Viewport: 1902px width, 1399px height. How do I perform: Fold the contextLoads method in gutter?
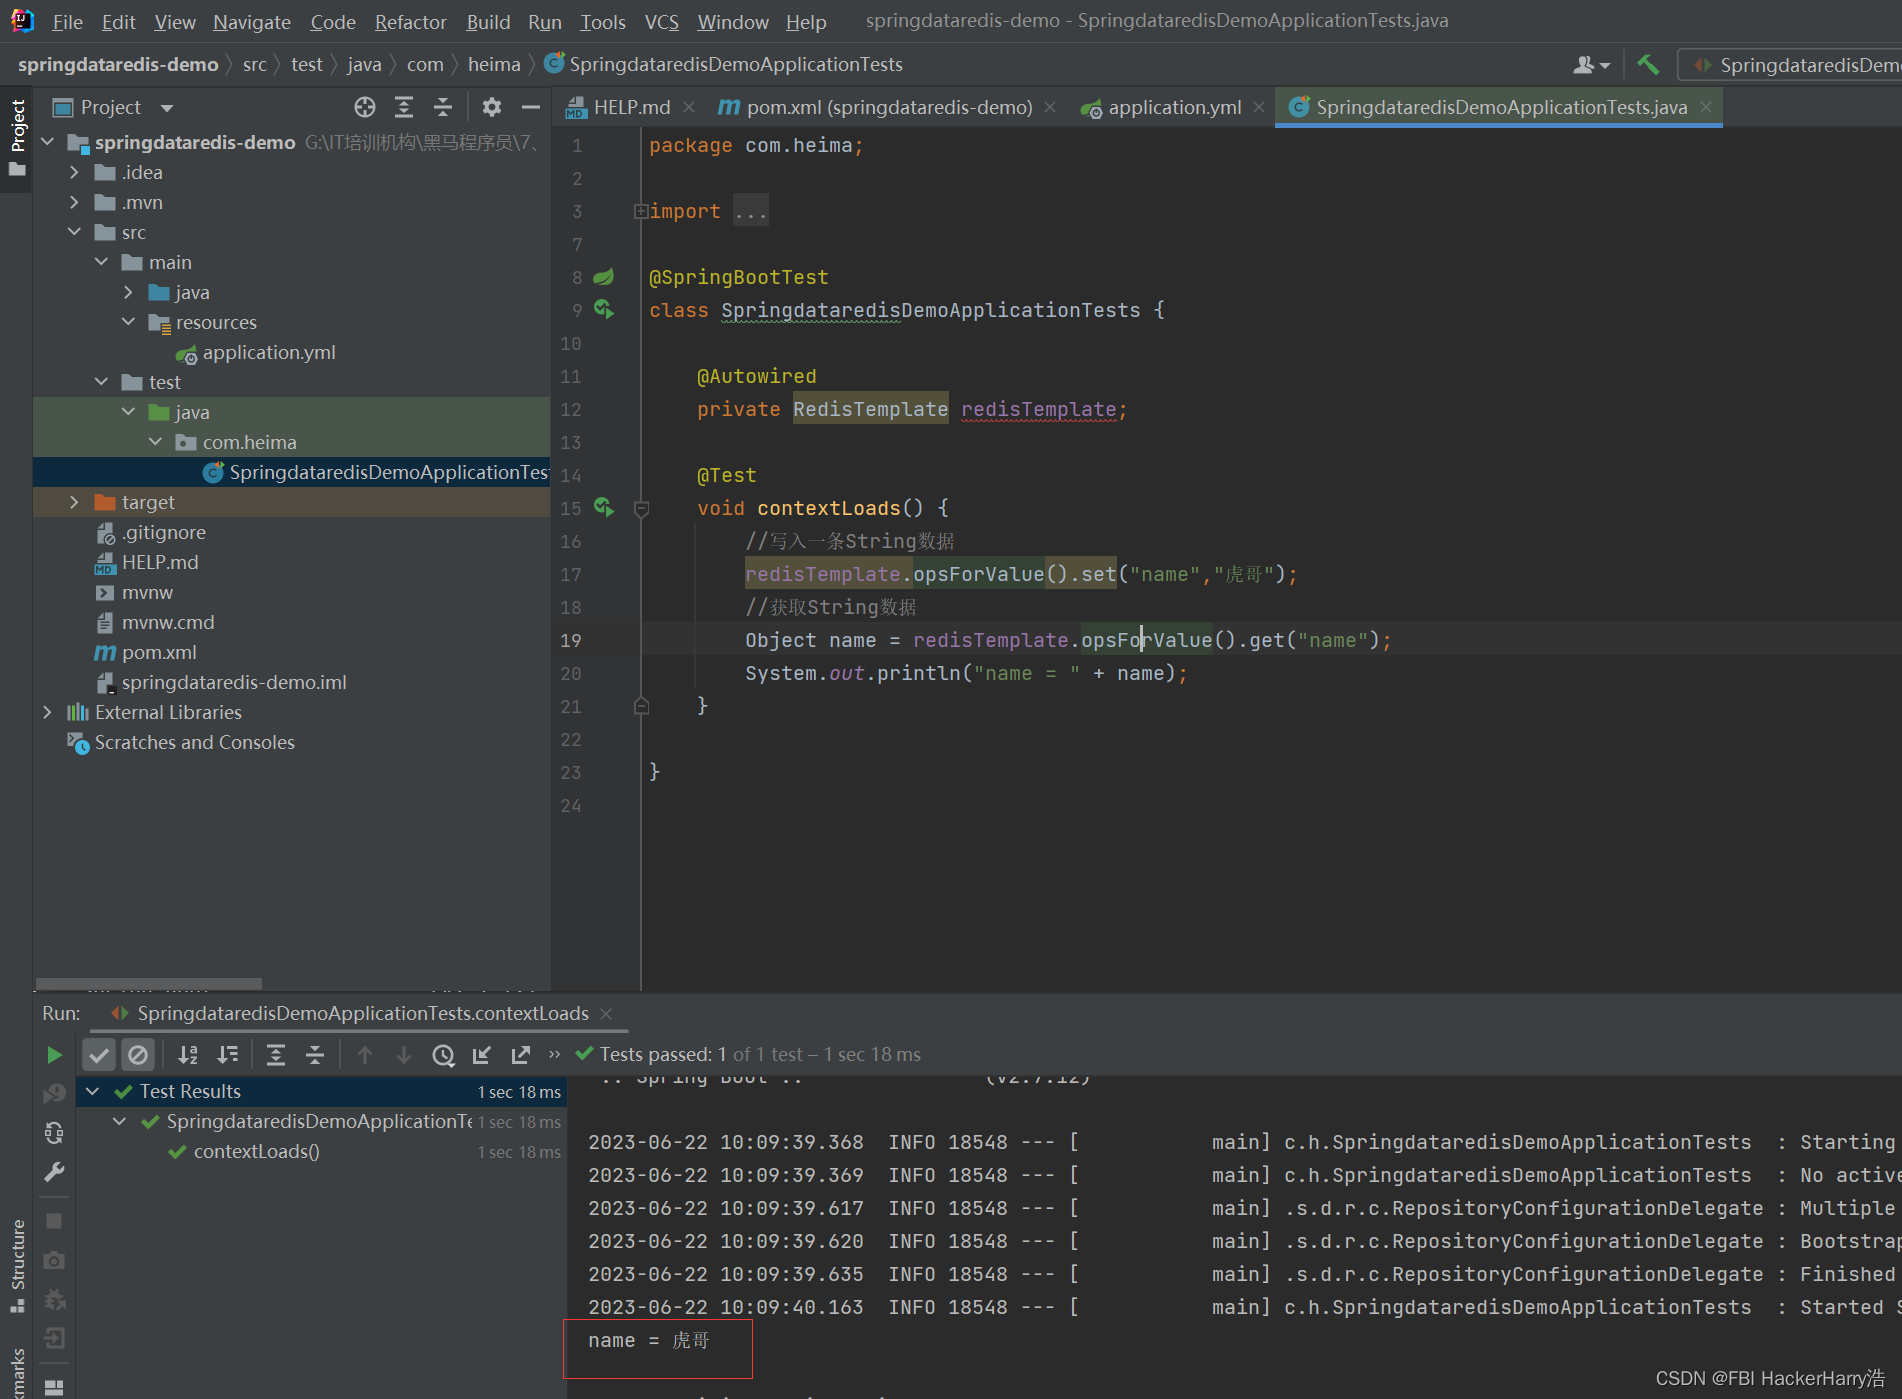click(x=642, y=508)
